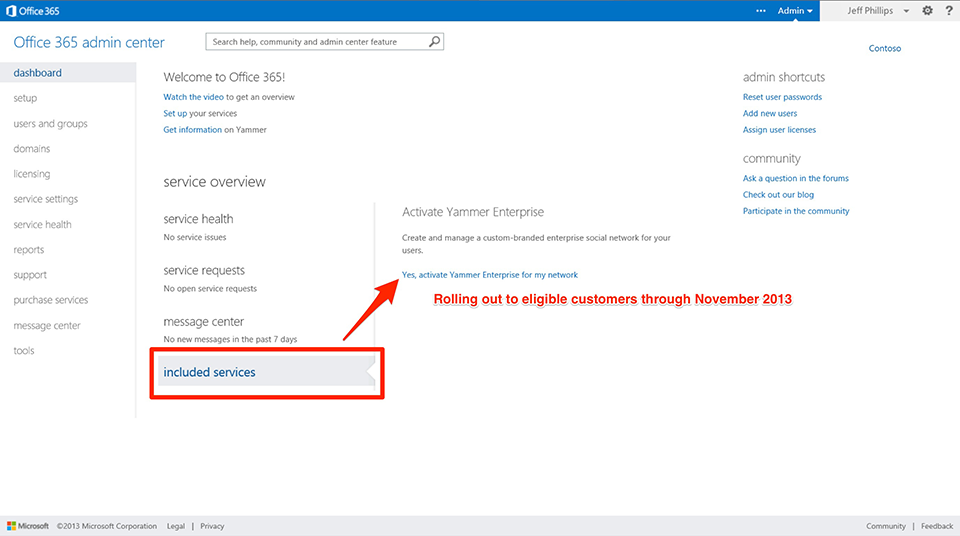Open purchase services in sidebar

click(x=51, y=300)
